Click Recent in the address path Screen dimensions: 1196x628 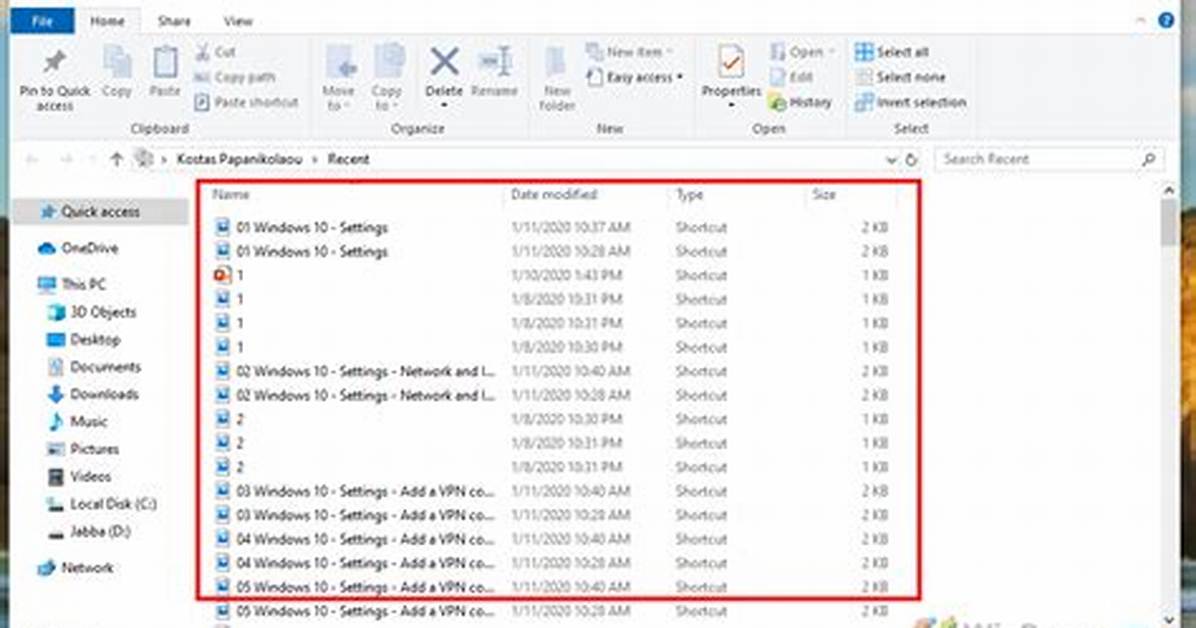coord(349,159)
